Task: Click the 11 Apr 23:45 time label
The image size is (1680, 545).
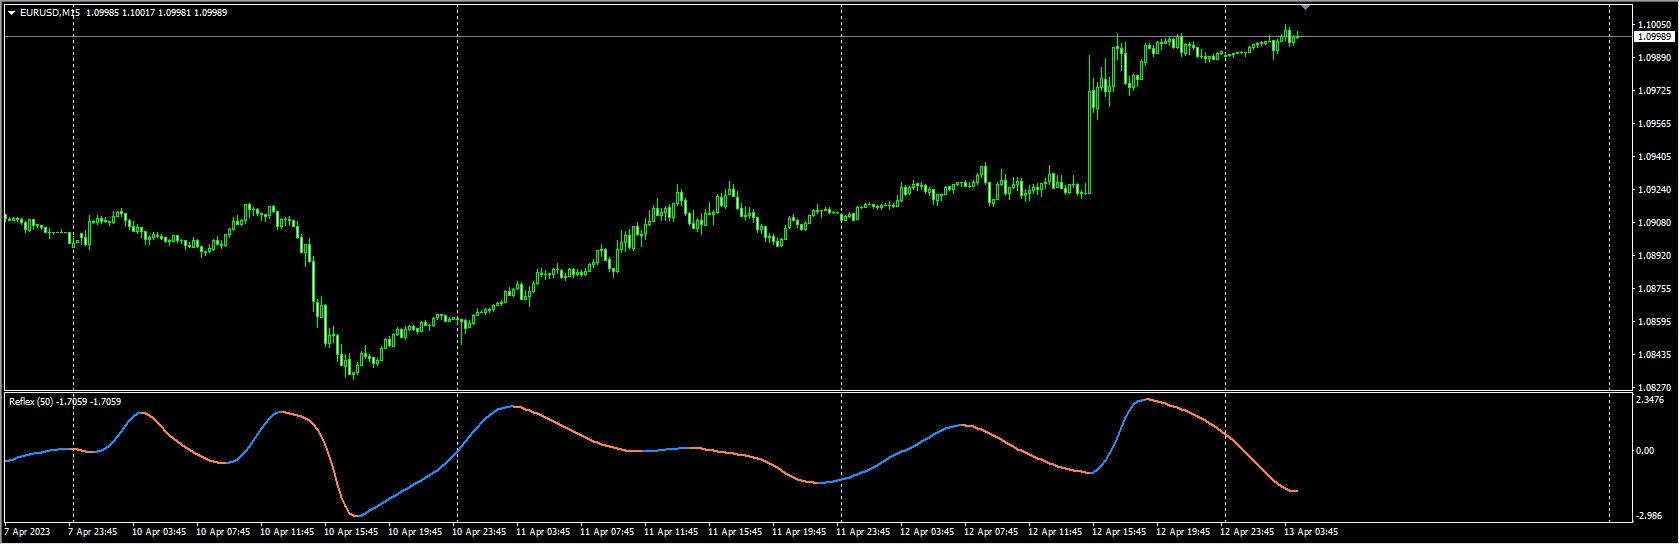Action: (x=863, y=532)
